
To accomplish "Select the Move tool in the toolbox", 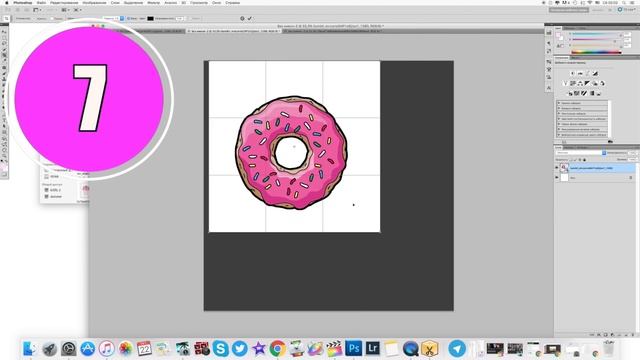I will (4, 32).
